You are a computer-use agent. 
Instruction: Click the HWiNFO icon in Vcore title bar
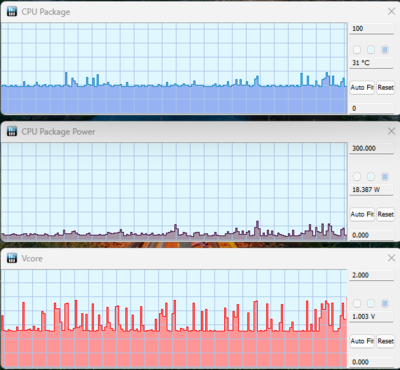(x=12, y=258)
